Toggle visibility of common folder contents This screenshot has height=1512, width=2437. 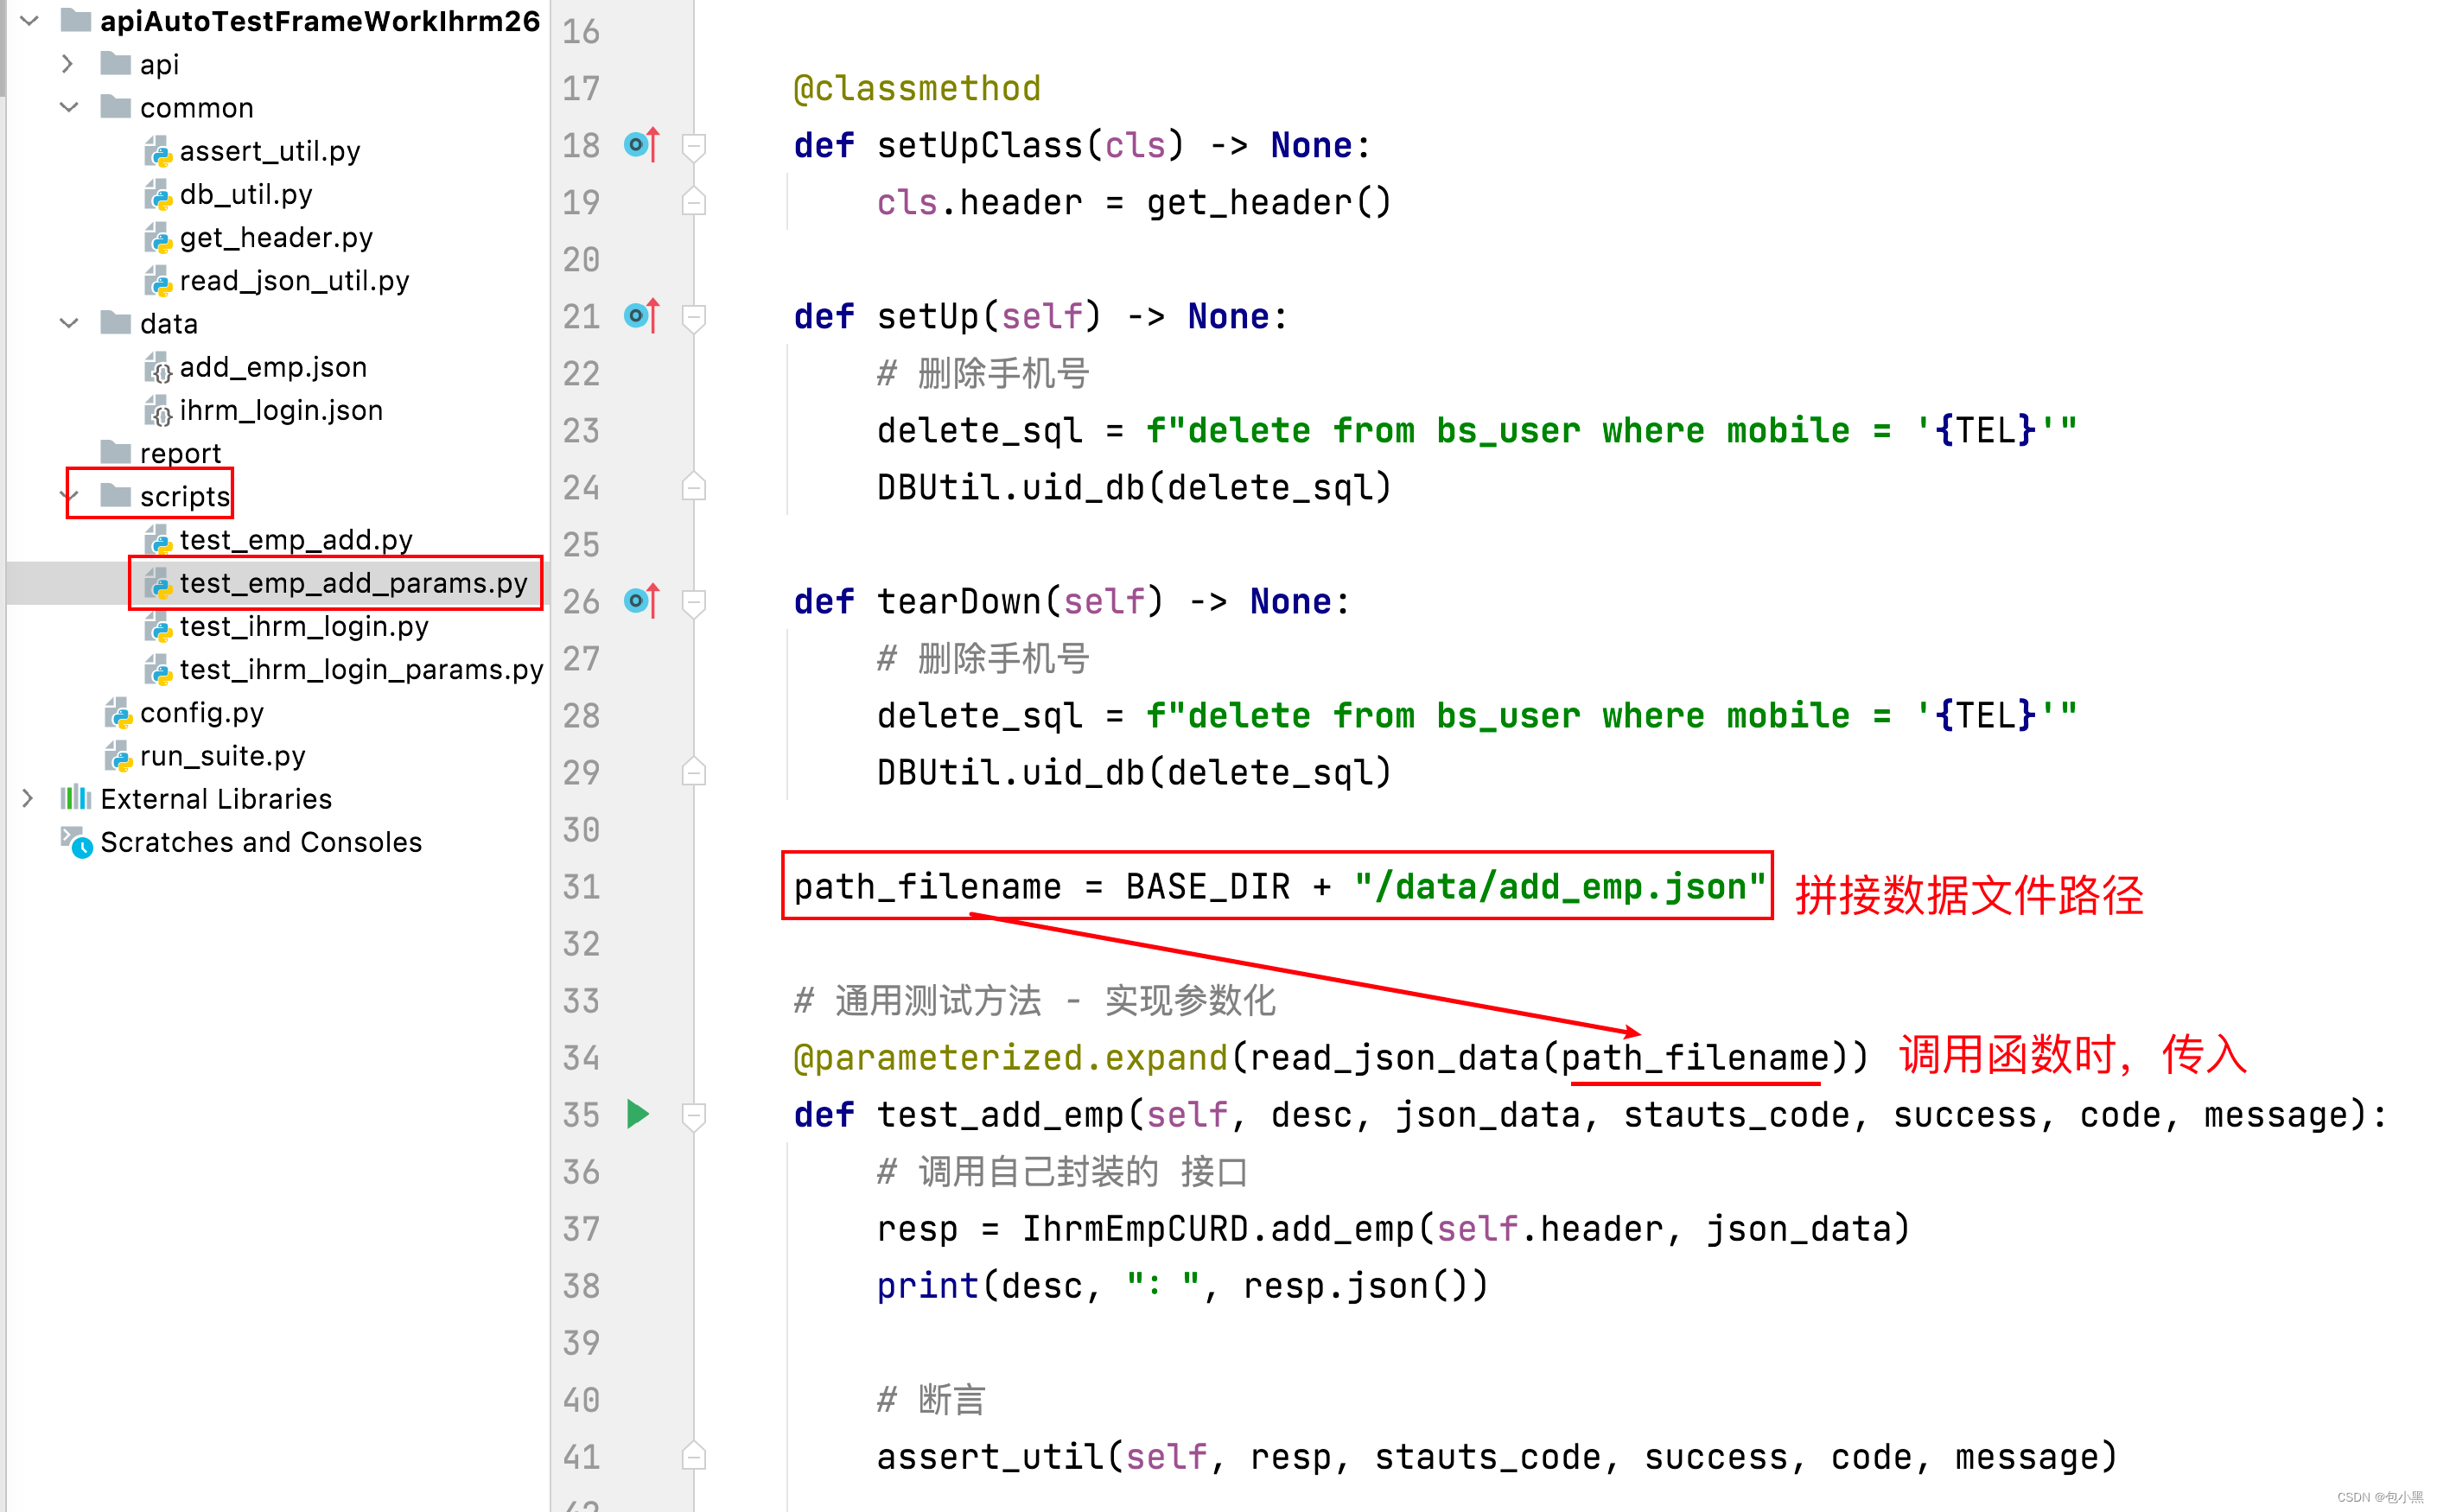coord(72,108)
